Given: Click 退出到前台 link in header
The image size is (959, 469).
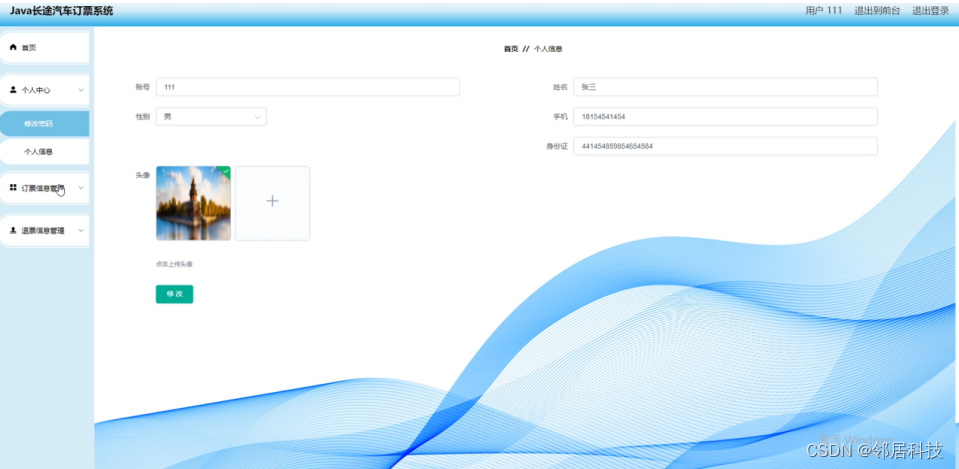Looking at the screenshot, I should (877, 10).
